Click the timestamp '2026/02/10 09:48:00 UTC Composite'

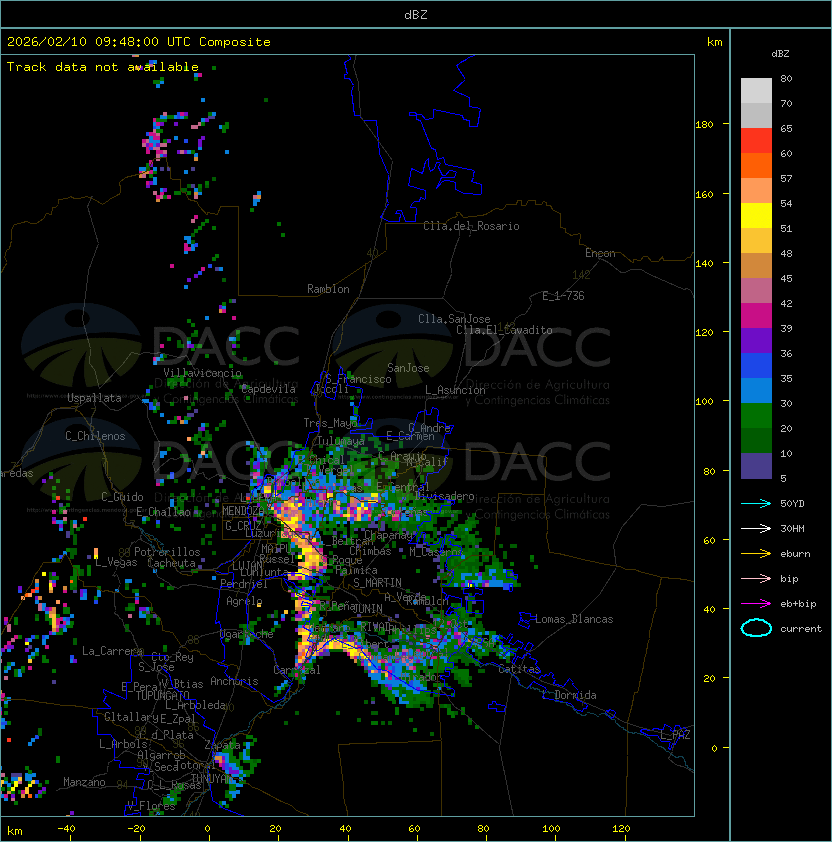click(139, 42)
